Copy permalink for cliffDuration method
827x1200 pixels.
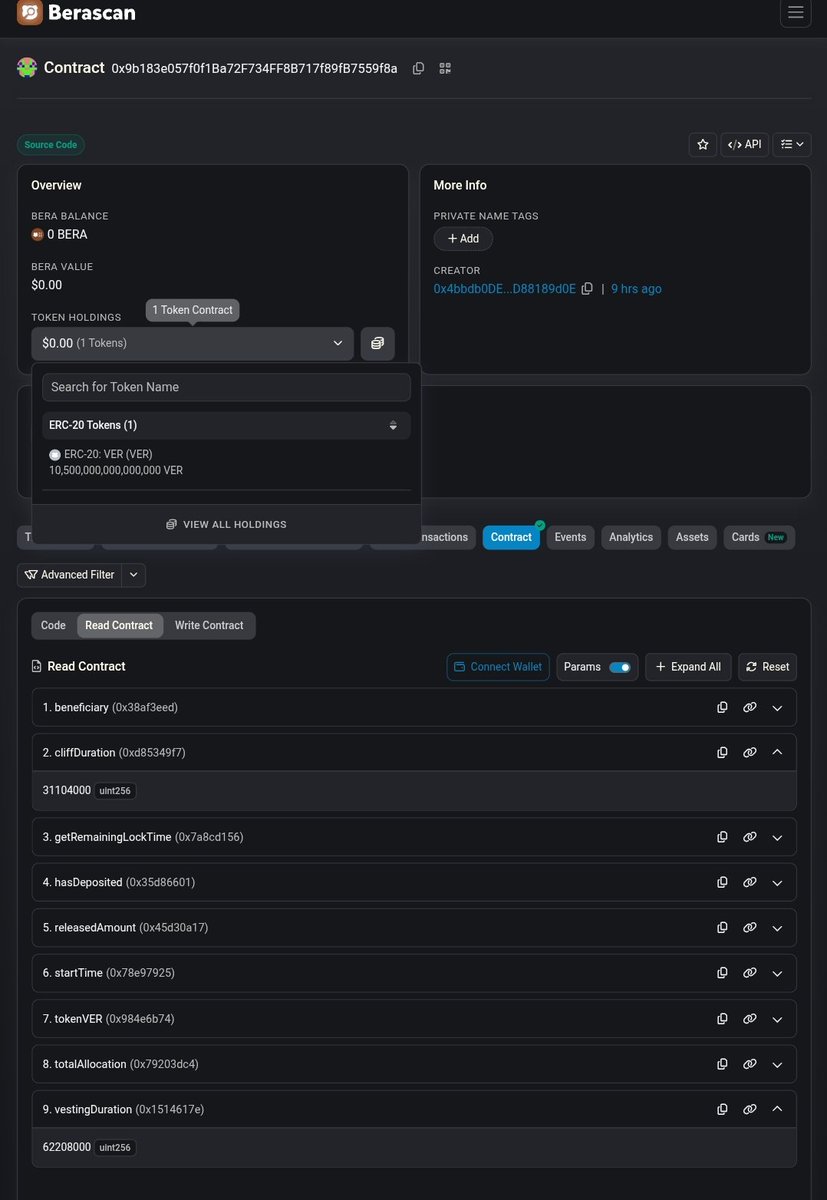coord(749,752)
